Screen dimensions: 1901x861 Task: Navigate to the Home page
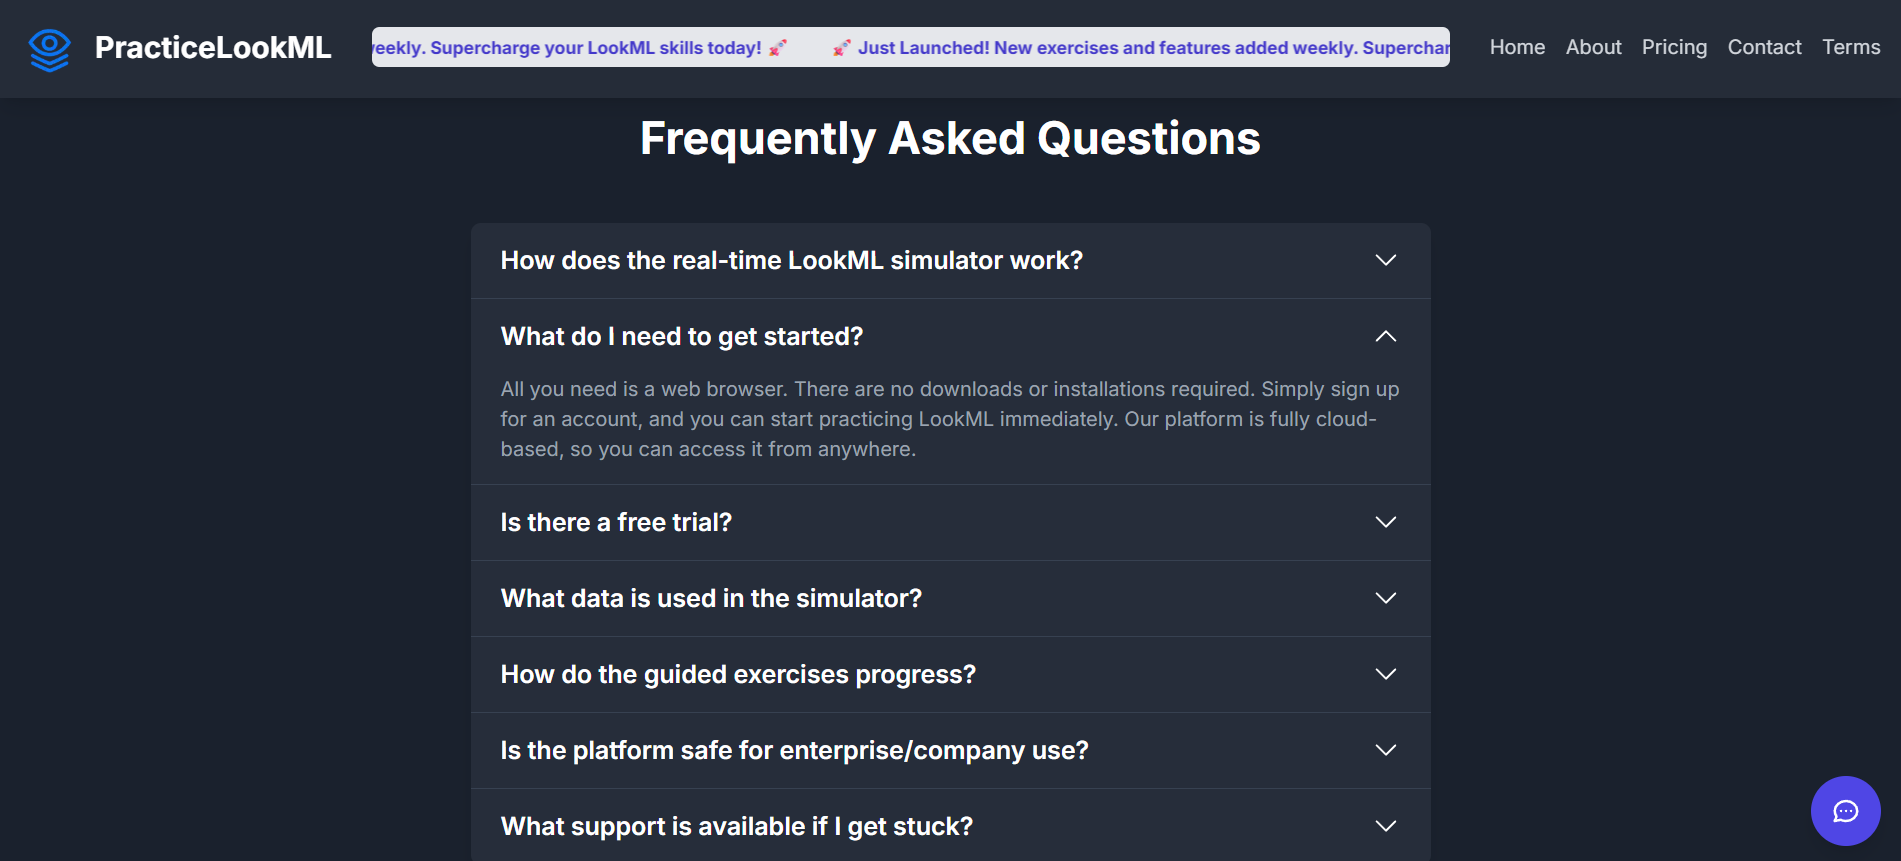pyautogui.click(x=1516, y=47)
